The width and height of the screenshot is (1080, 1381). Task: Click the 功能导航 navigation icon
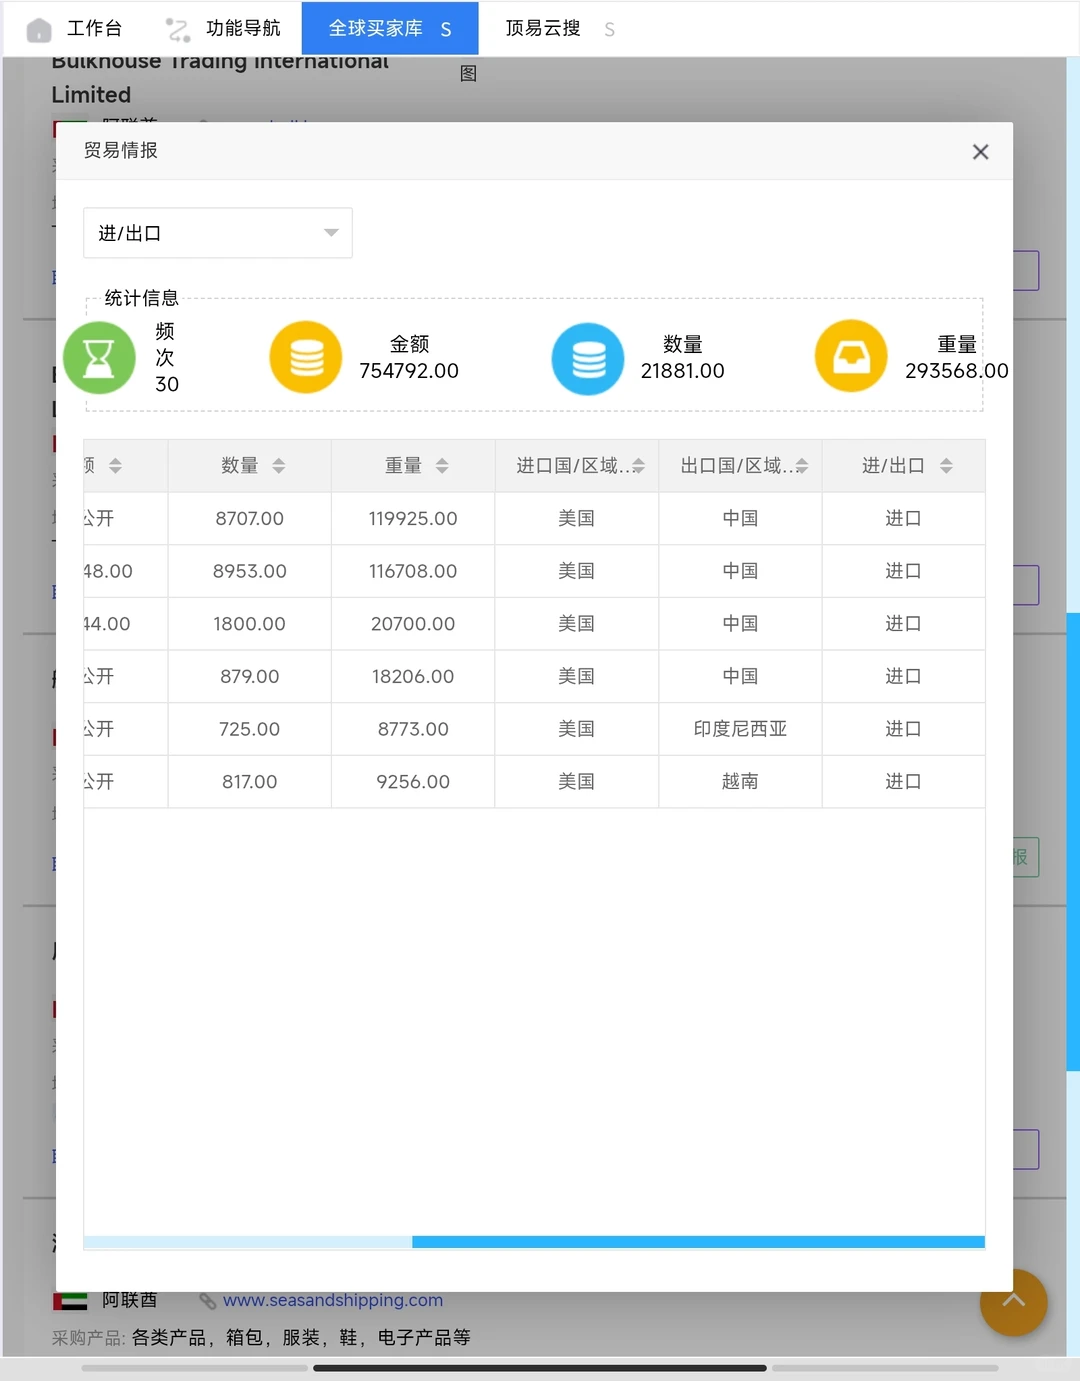(x=178, y=28)
